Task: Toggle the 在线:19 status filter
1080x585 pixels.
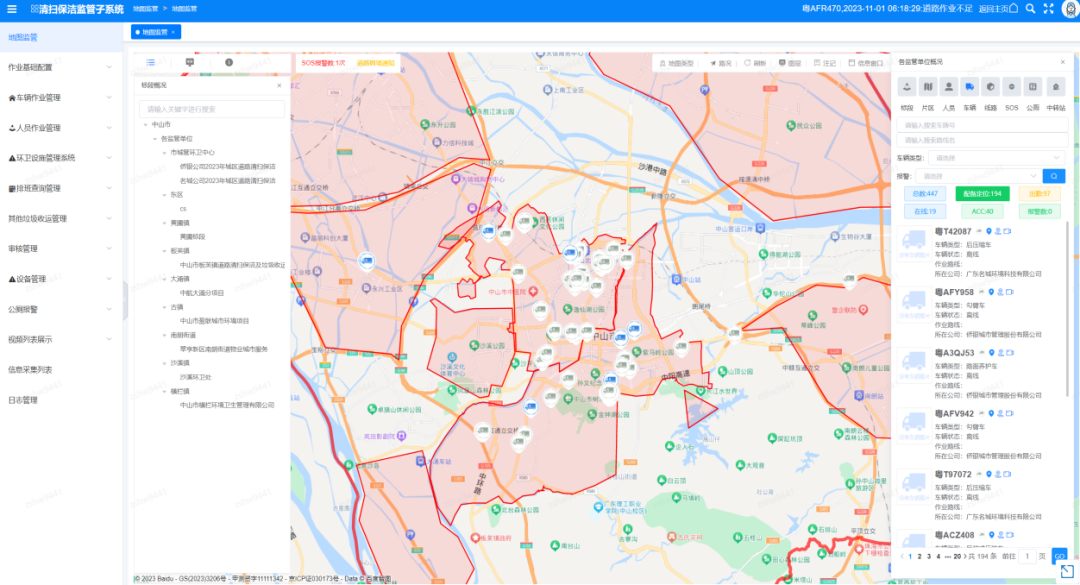Action: [x=924, y=211]
